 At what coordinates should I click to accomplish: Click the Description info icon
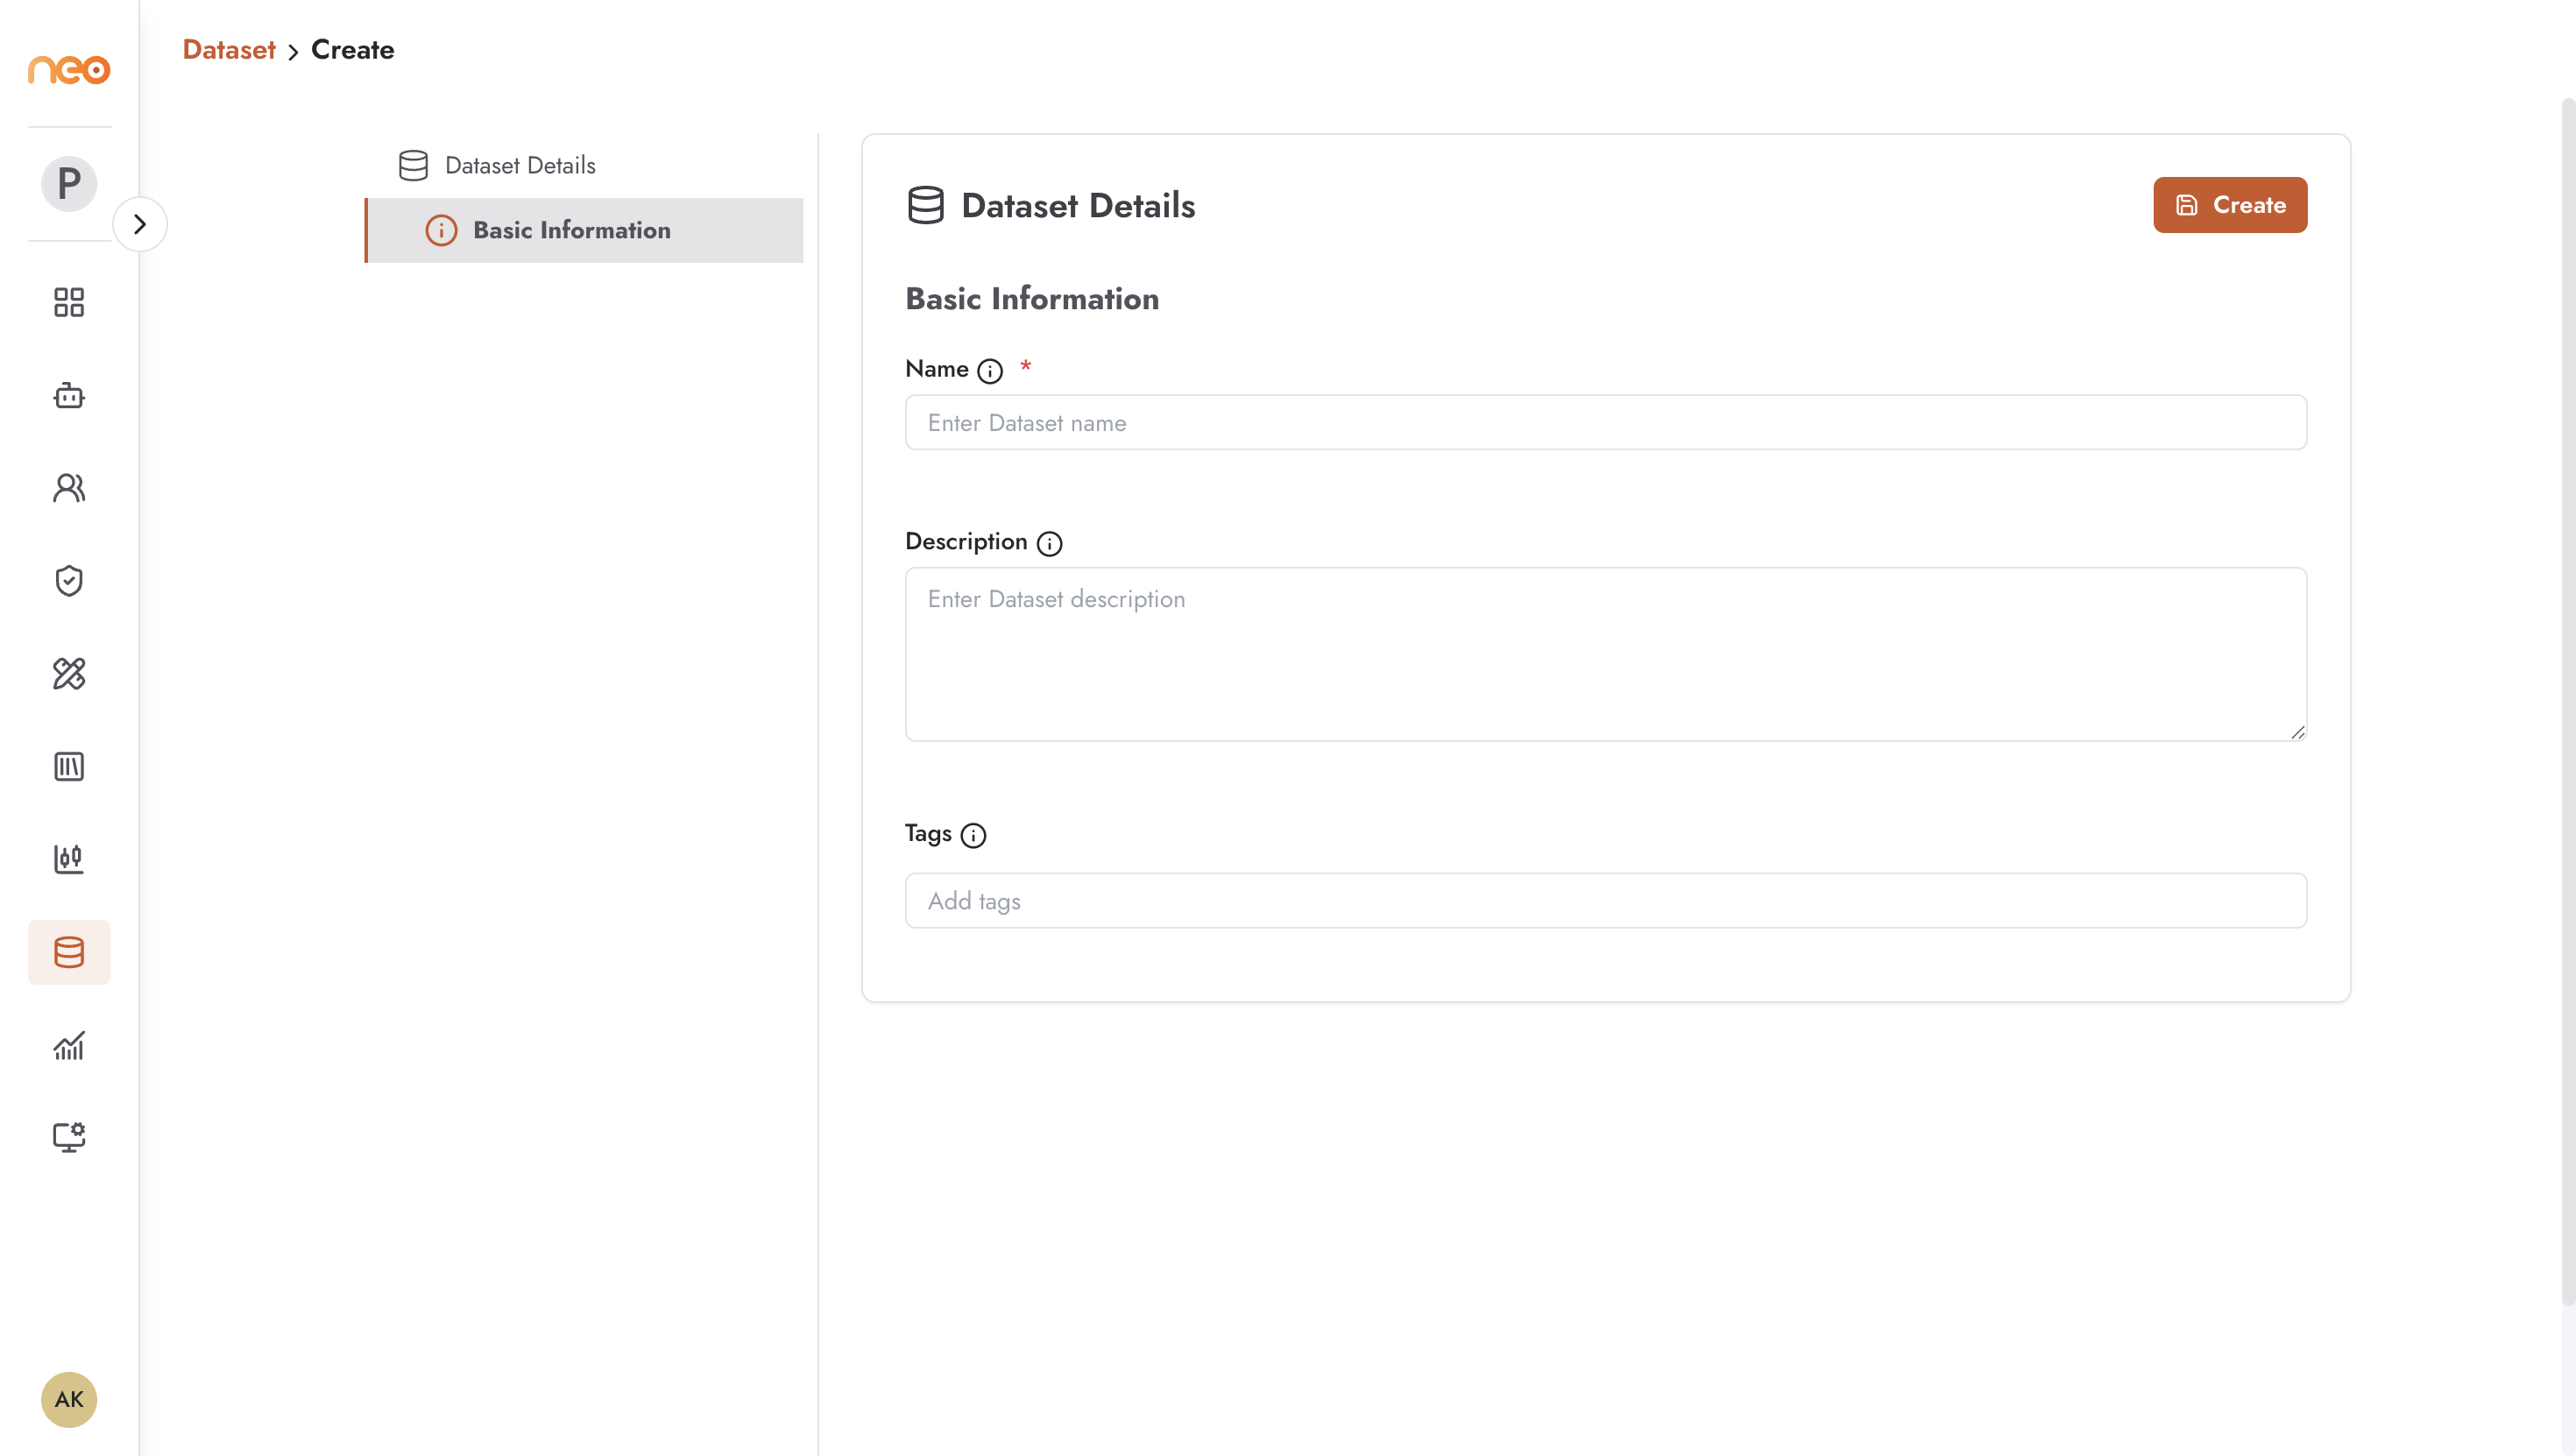pos(1049,543)
